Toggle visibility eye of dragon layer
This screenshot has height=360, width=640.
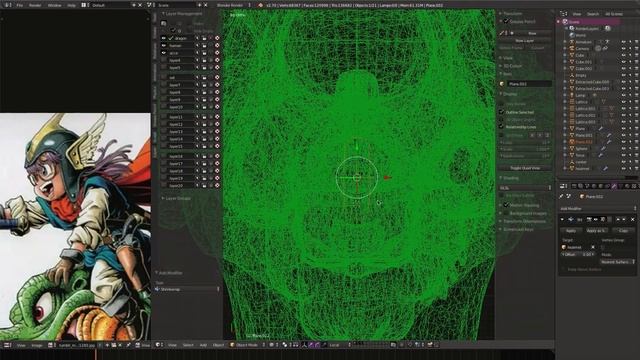pyautogui.click(x=164, y=38)
